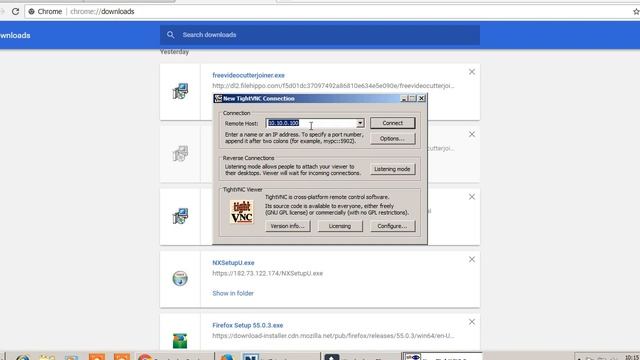Image resolution: width=640 pixels, height=360 pixels.
Task: Click inside the Remote Host input field
Action: 311,123
